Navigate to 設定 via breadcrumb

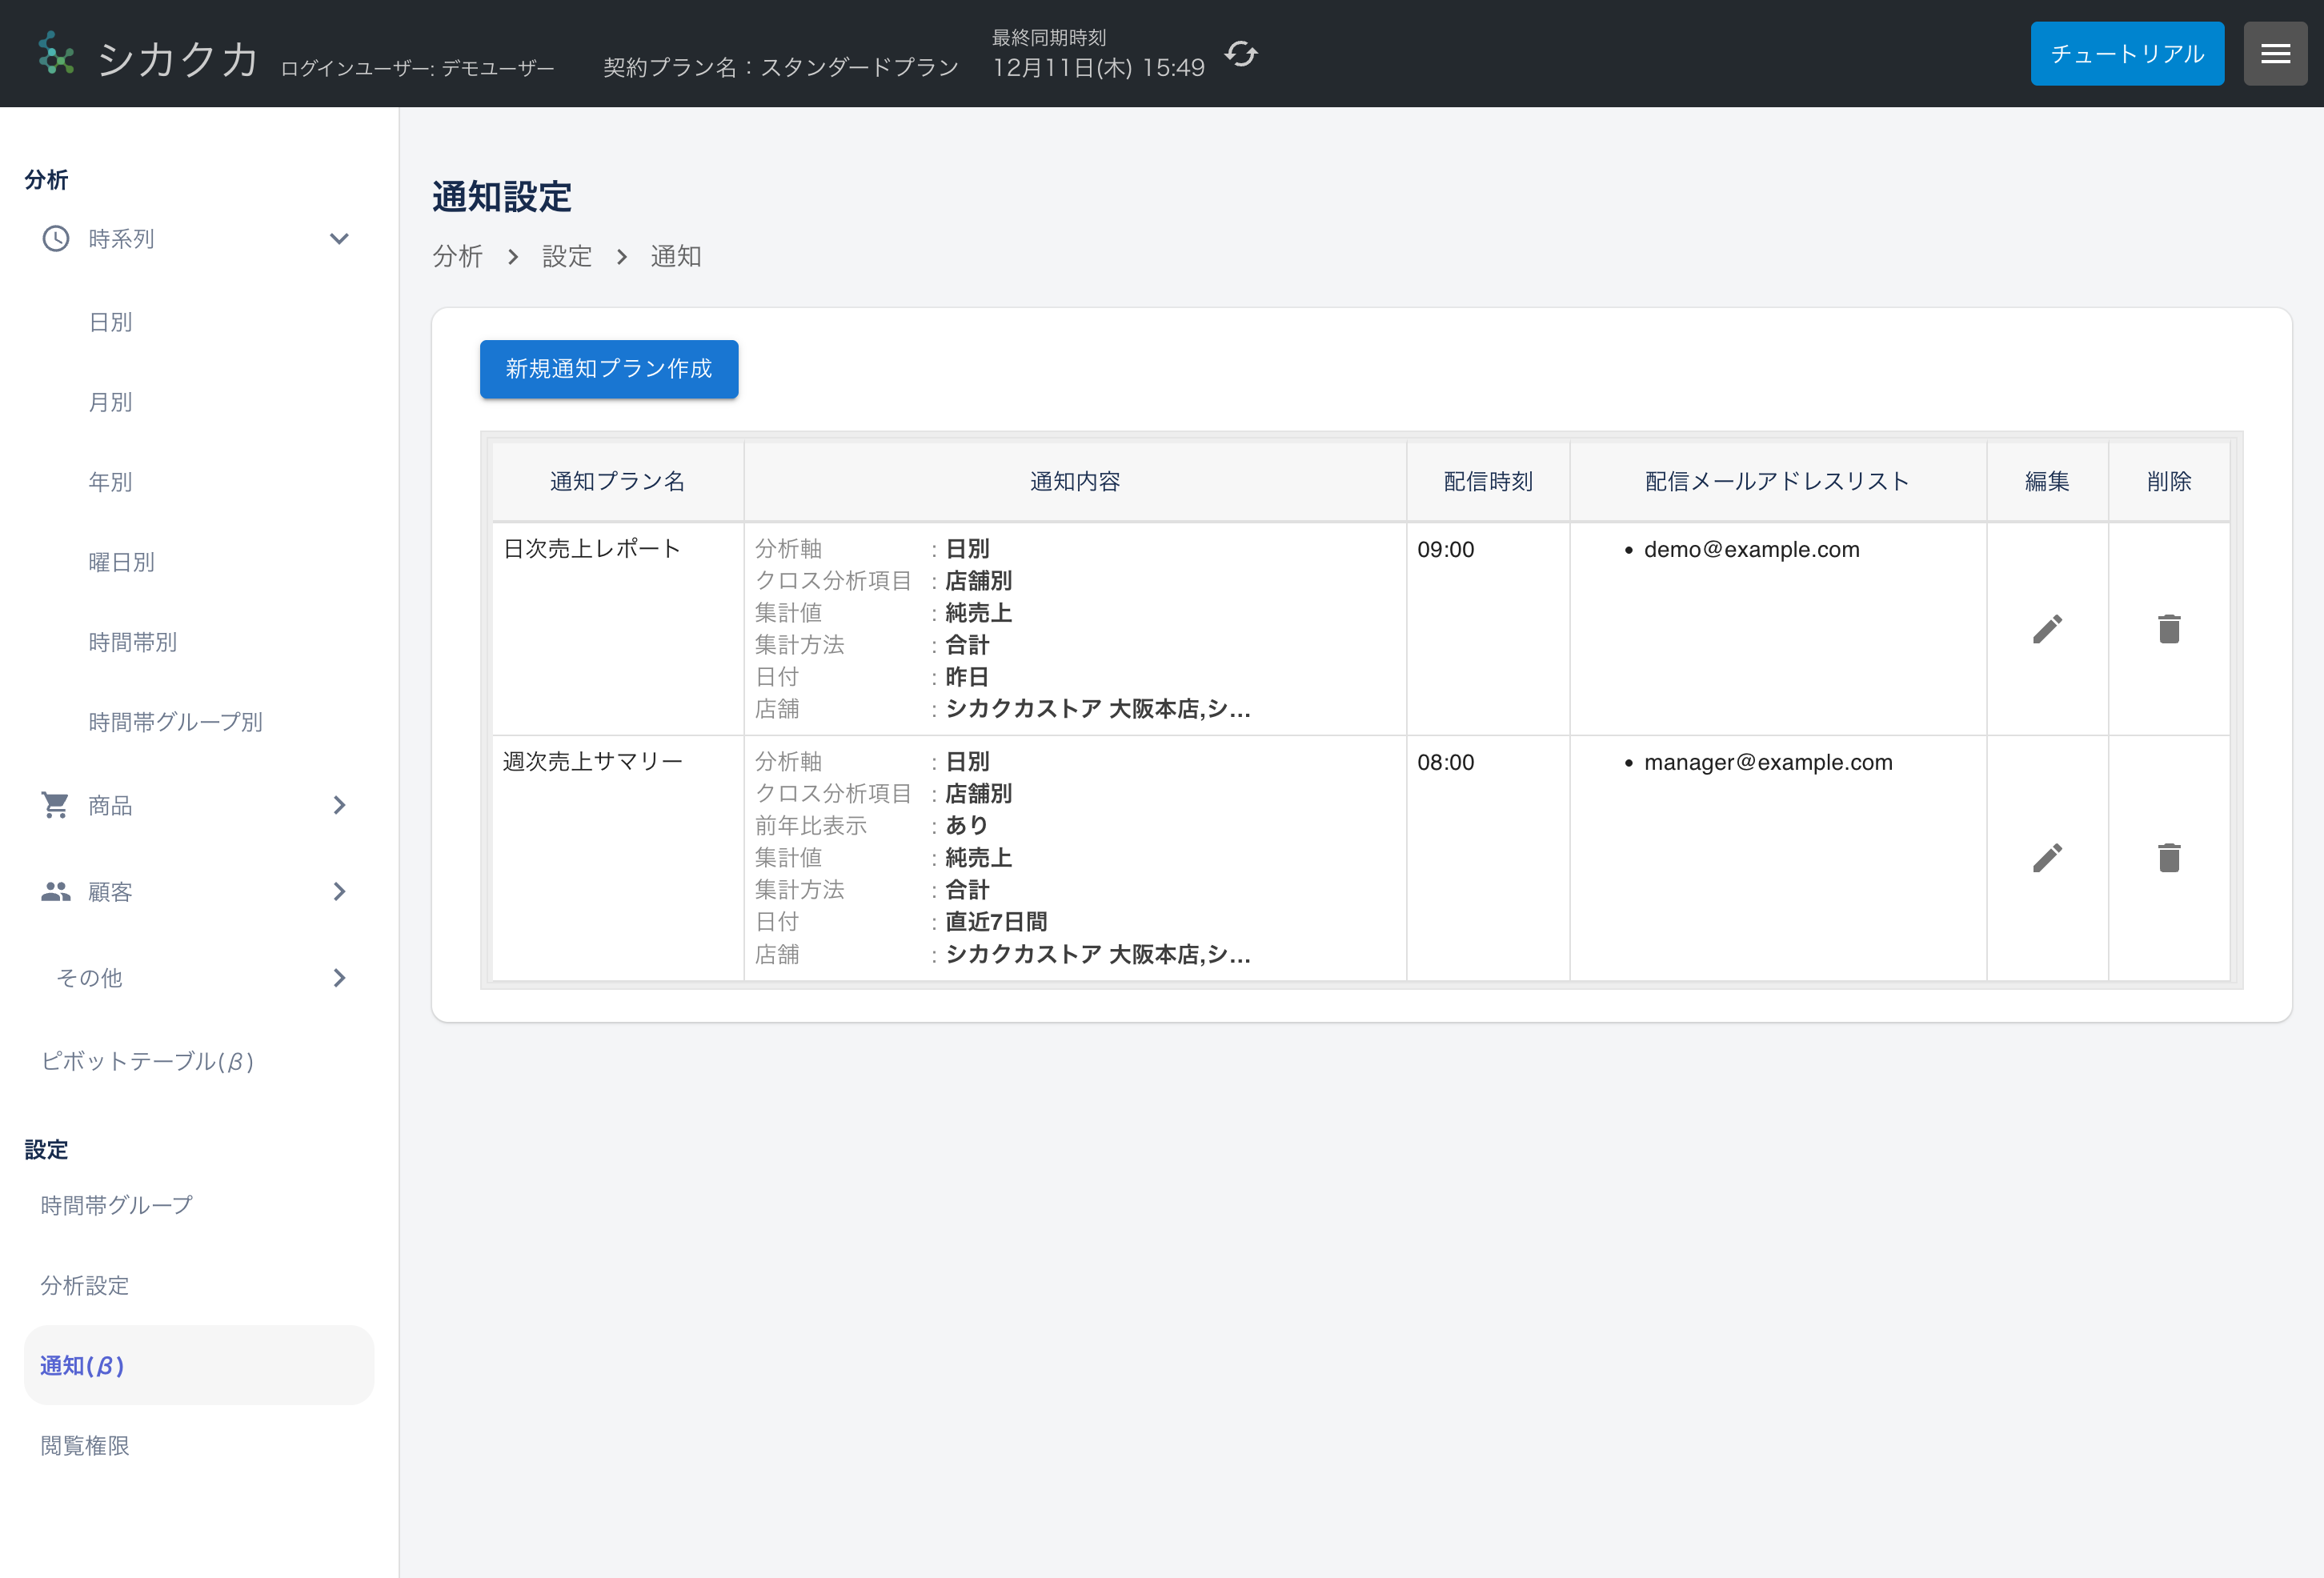coord(566,256)
